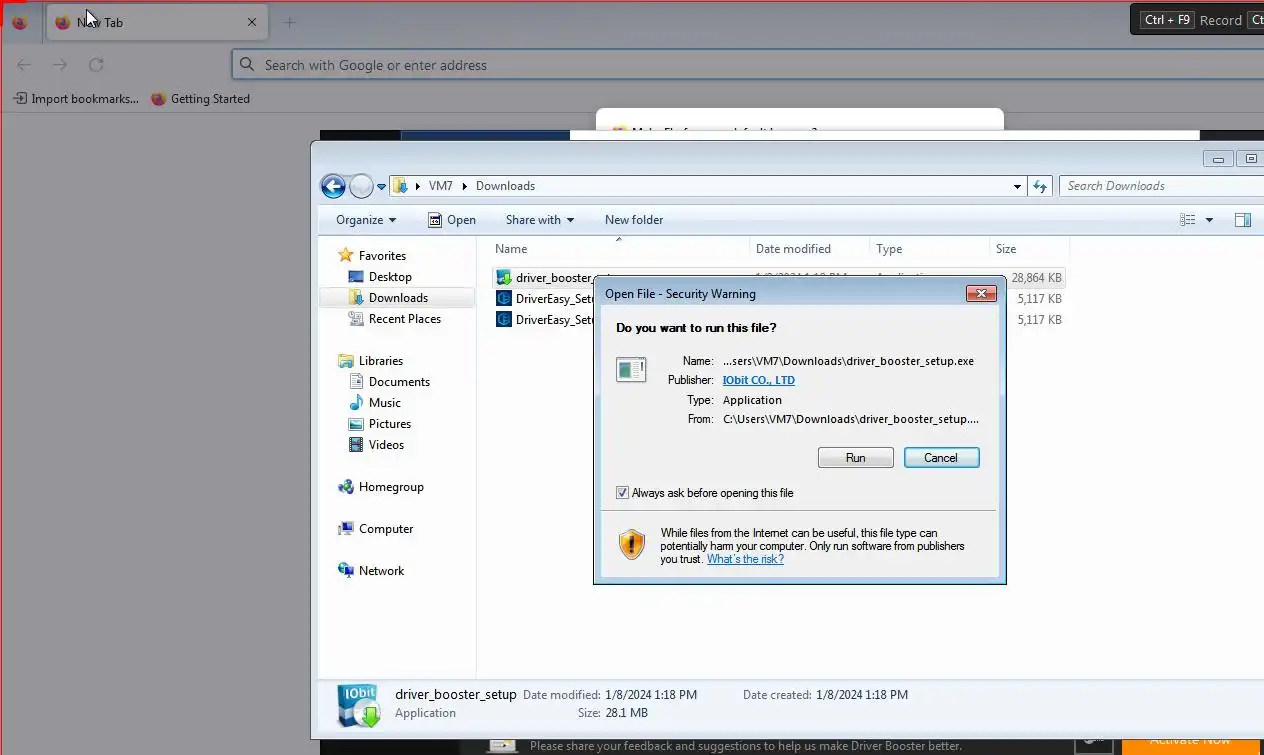
Task: Go forward in Explorer window
Action: point(361,186)
